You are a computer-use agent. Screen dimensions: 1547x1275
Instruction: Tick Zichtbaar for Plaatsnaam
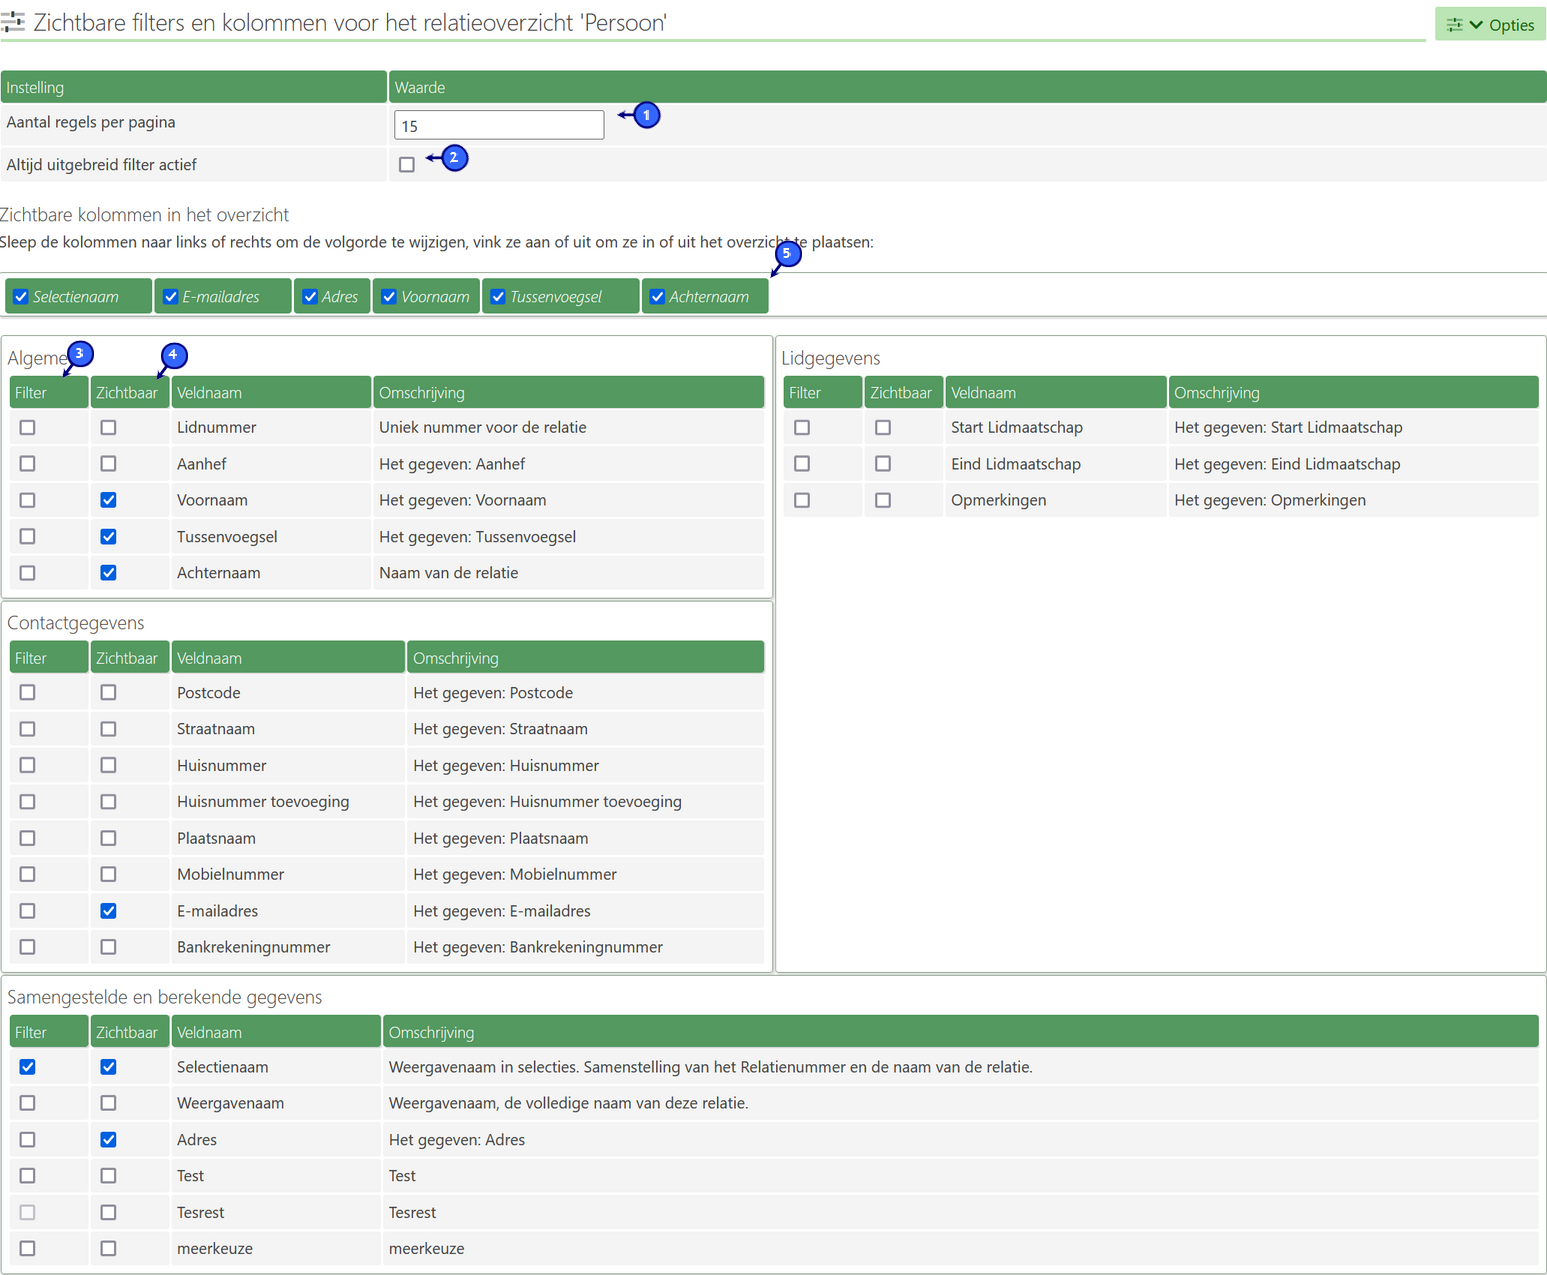pos(108,838)
